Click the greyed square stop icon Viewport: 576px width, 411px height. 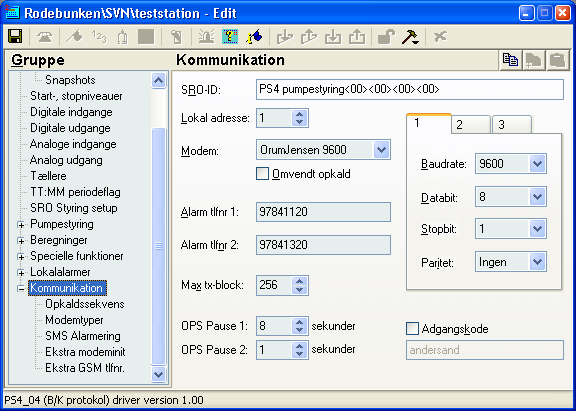coord(146,37)
